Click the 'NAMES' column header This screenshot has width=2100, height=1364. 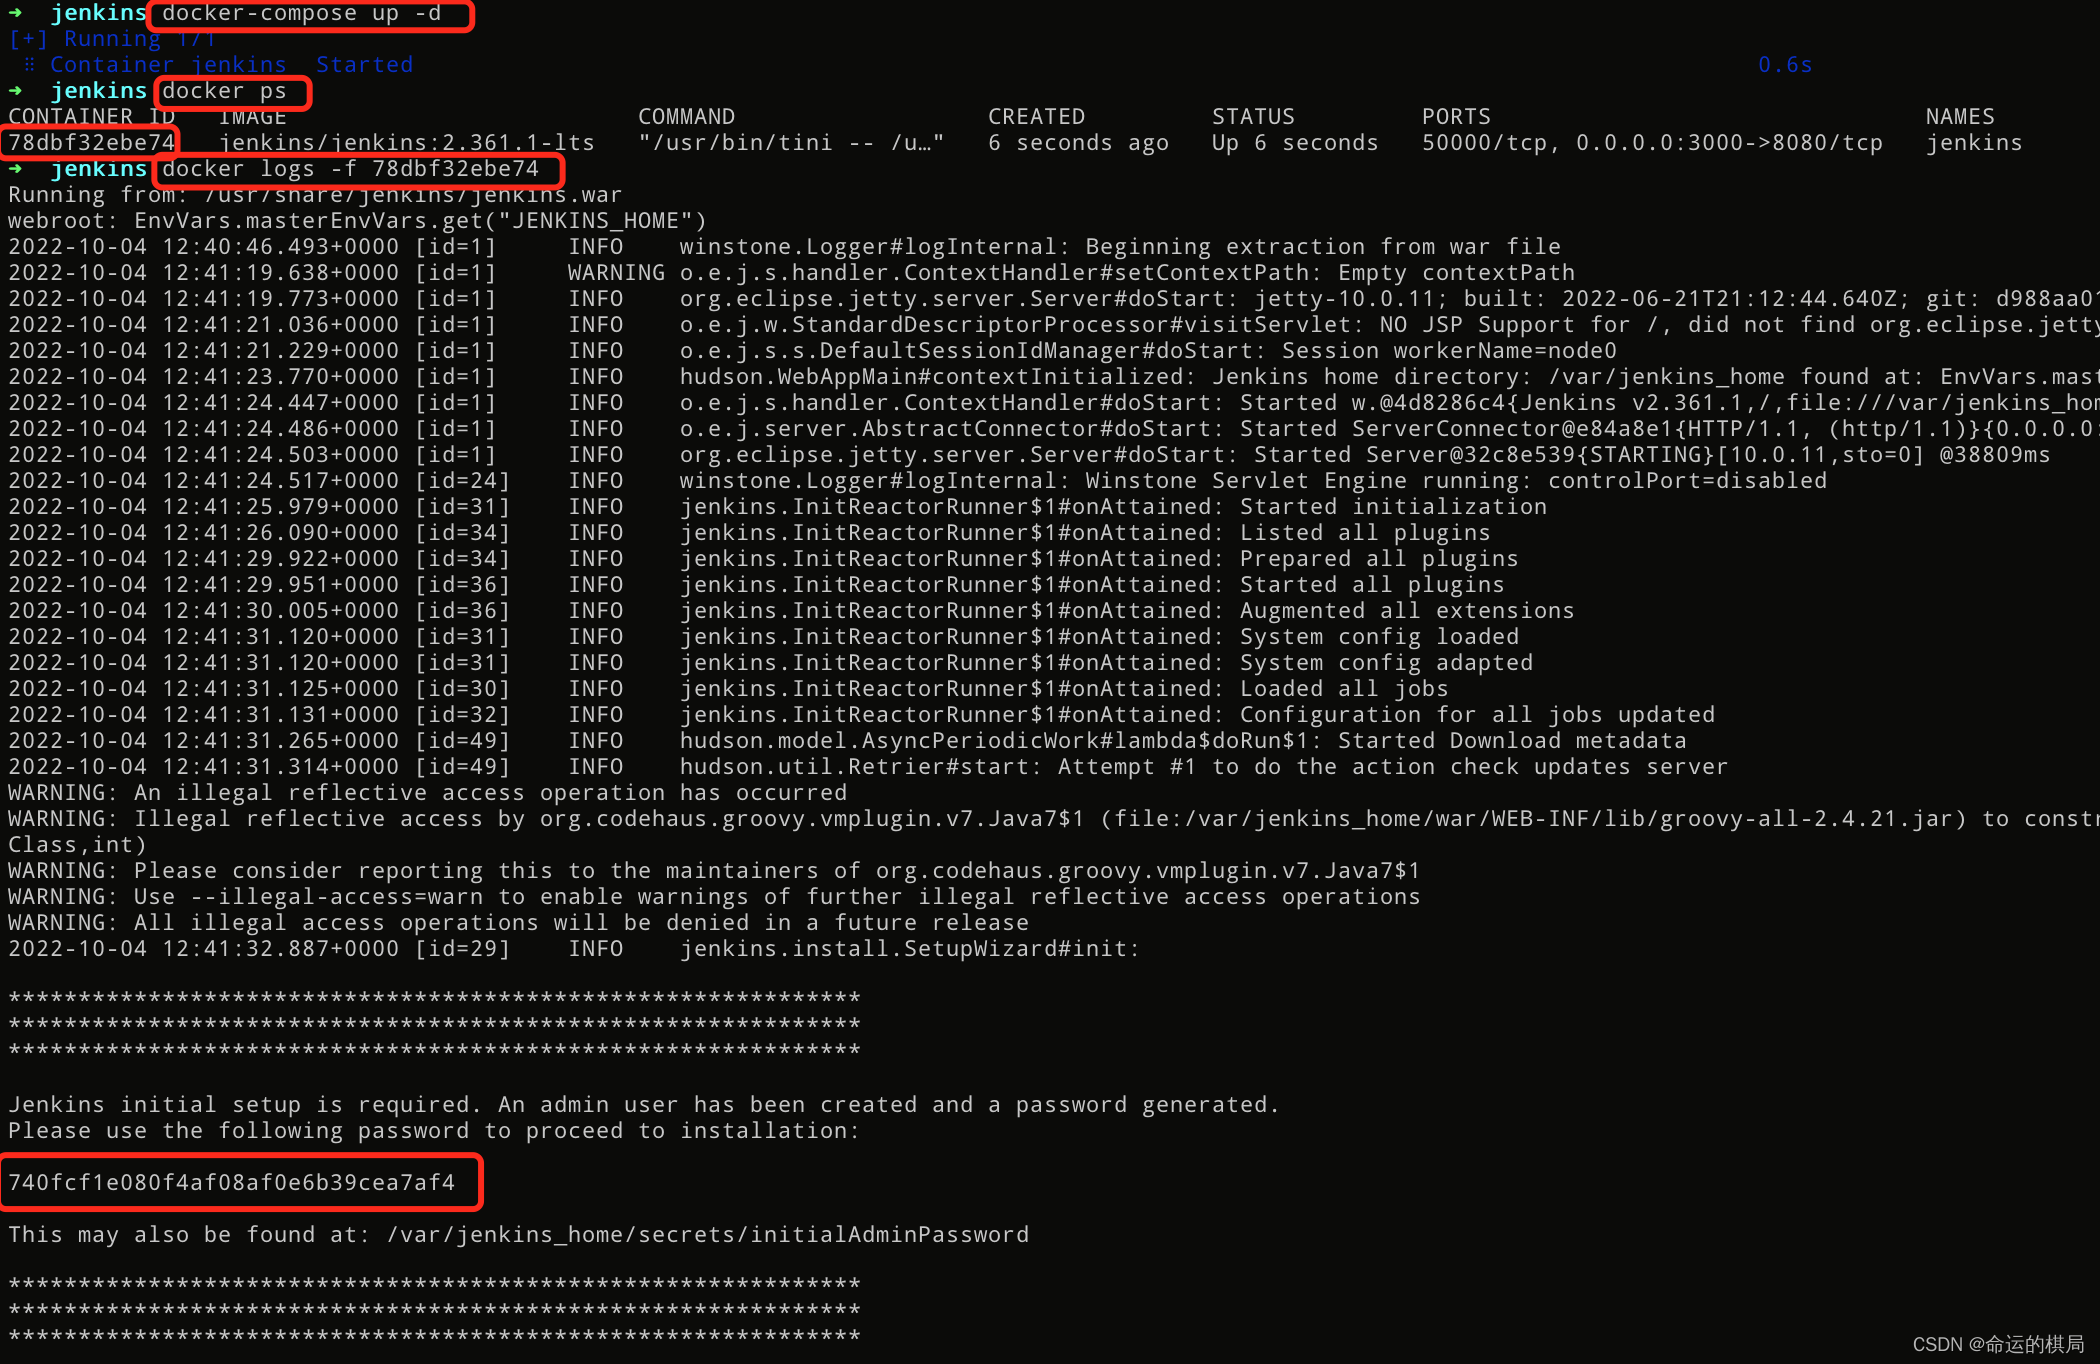(x=1959, y=117)
